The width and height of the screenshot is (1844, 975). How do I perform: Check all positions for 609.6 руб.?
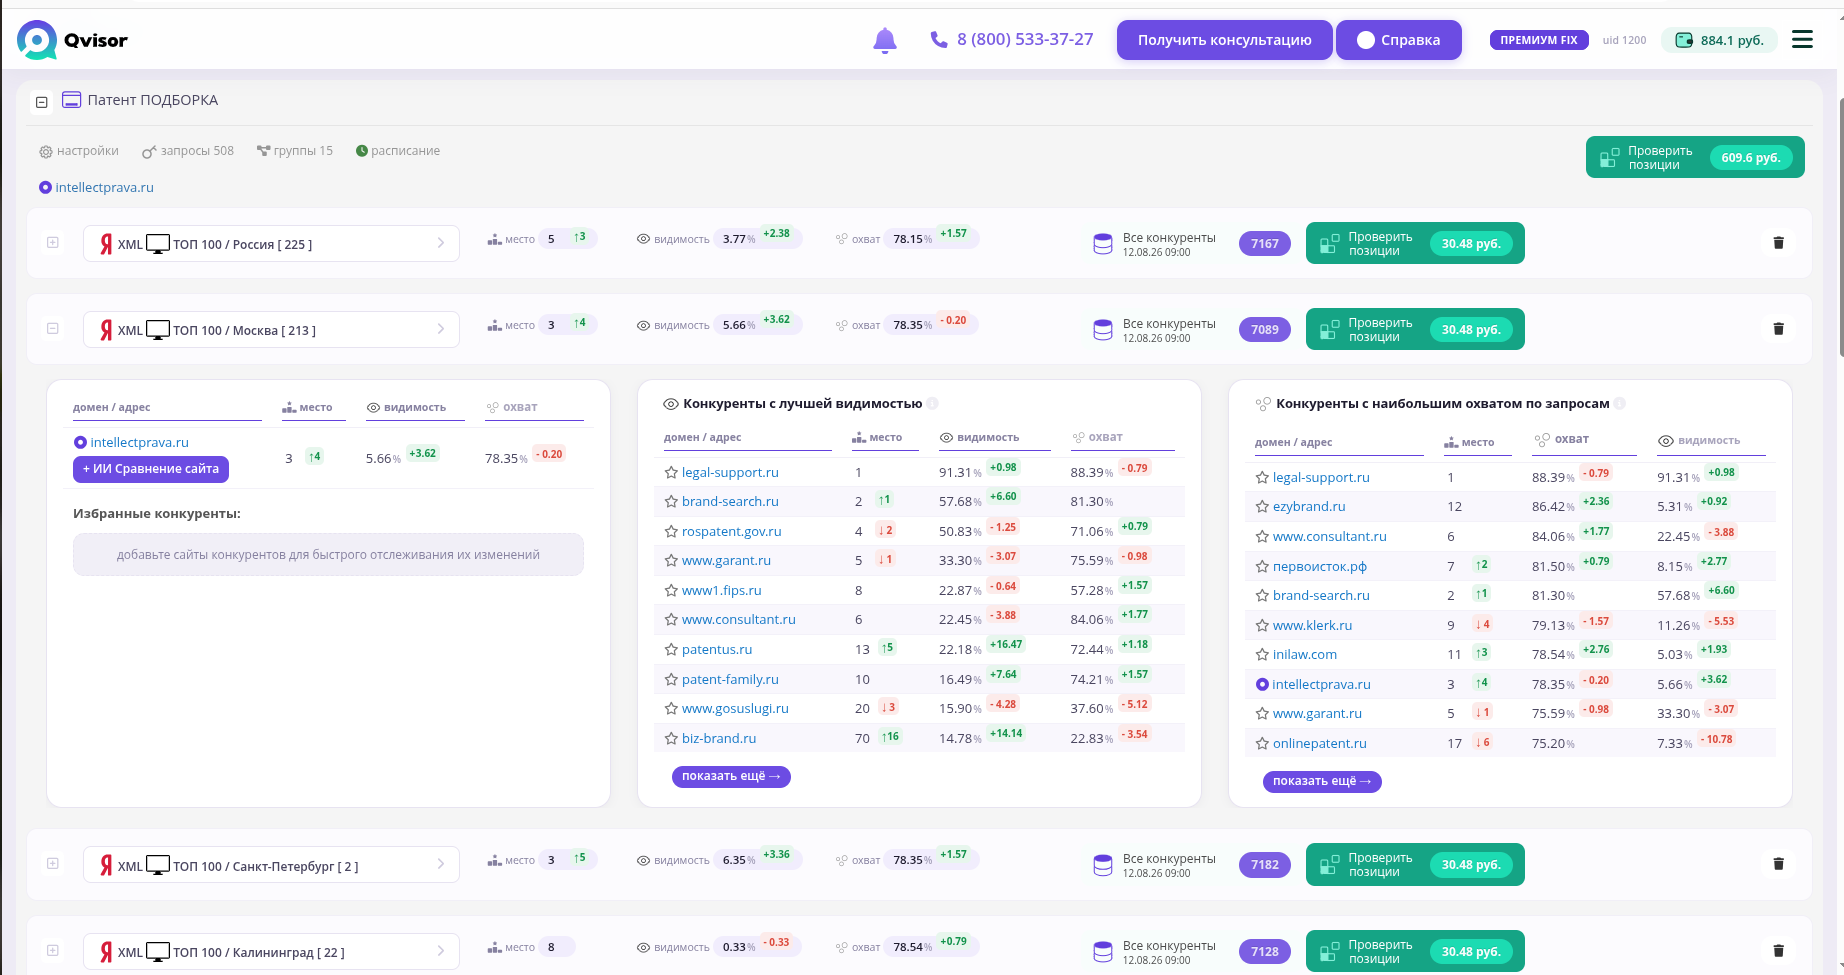pyautogui.click(x=1695, y=158)
